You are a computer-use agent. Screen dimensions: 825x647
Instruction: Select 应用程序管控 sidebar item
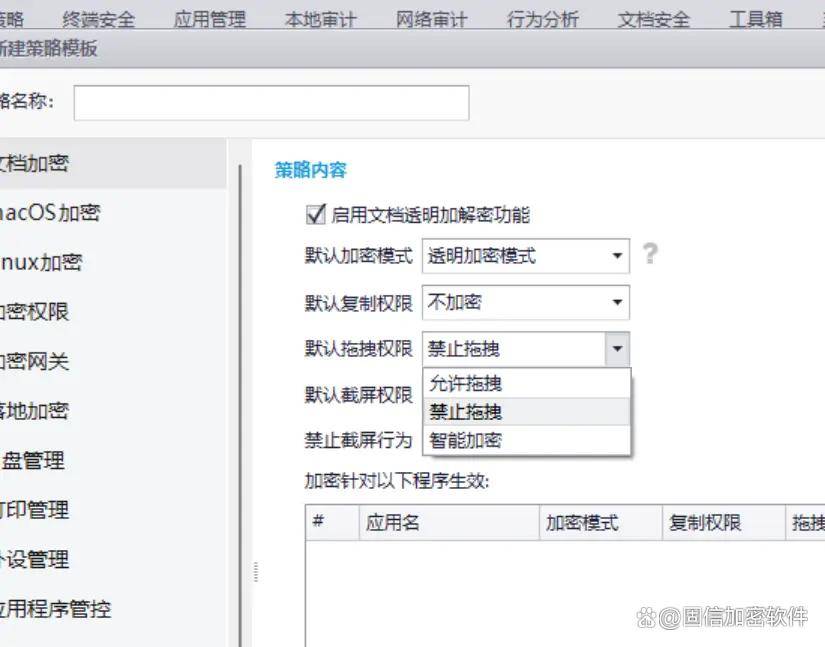(55, 608)
